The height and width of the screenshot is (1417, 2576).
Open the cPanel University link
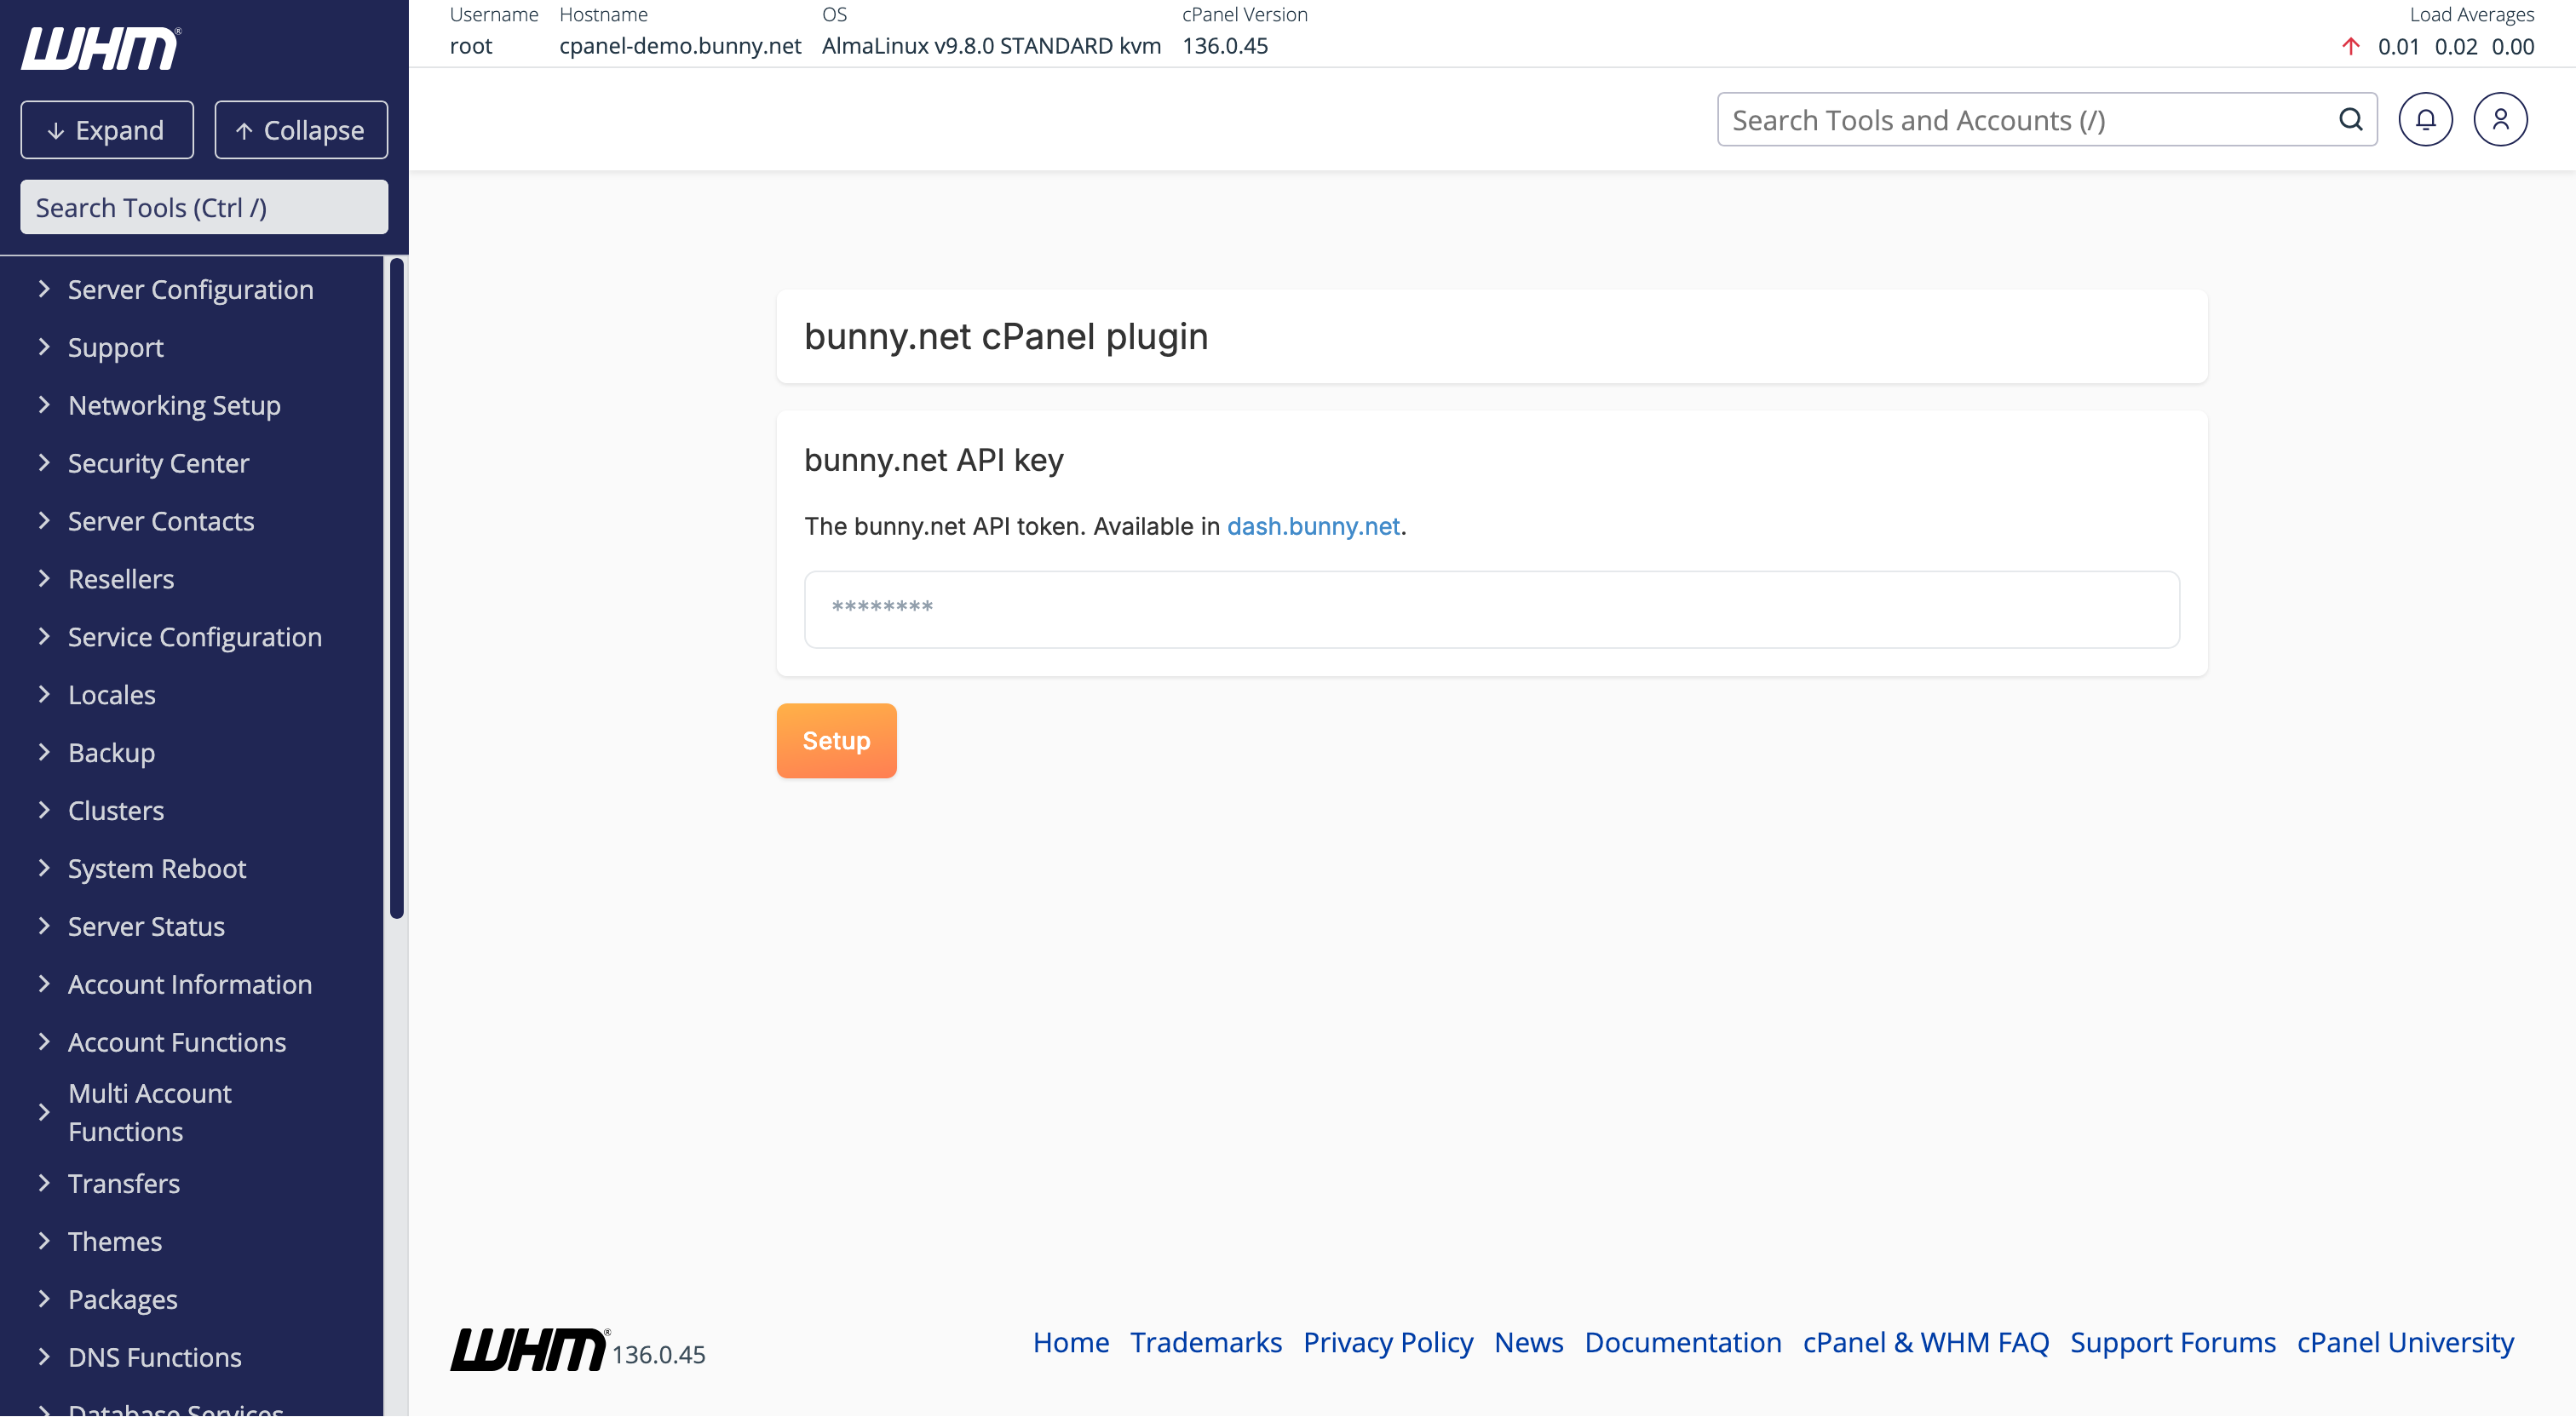click(2405, 1342)
